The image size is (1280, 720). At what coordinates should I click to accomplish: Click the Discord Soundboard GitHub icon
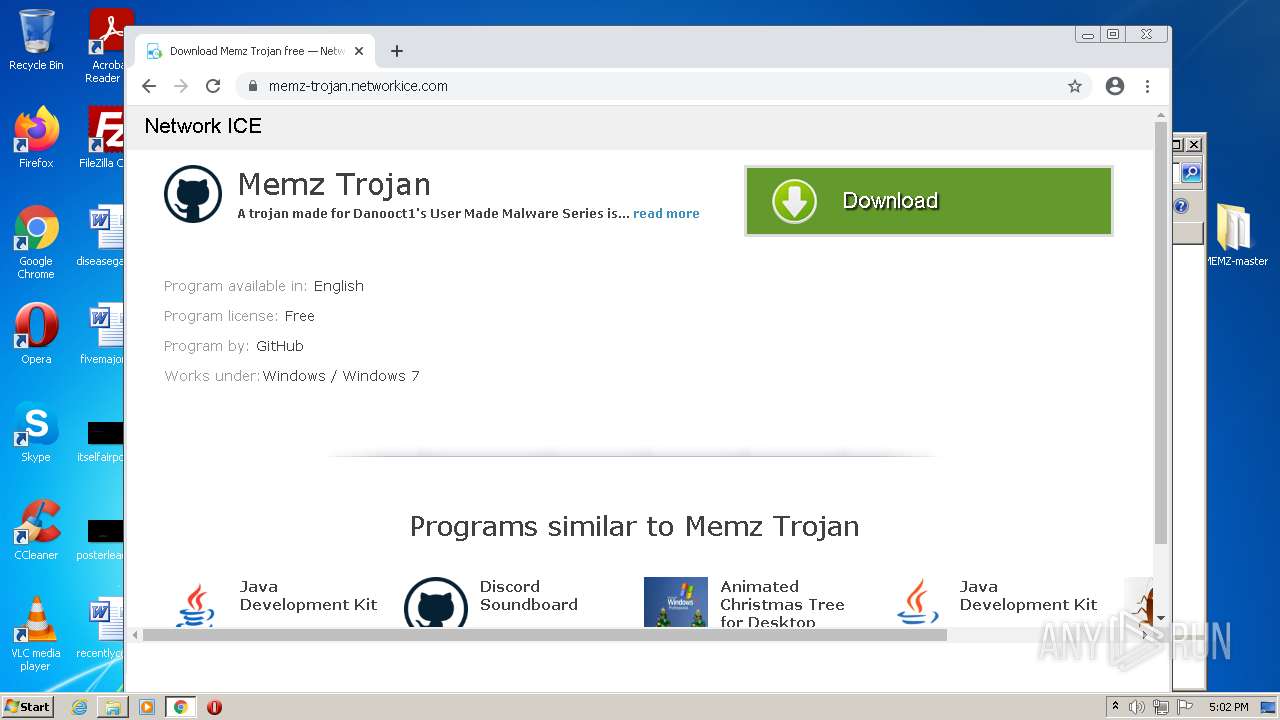tap(436, 603)
